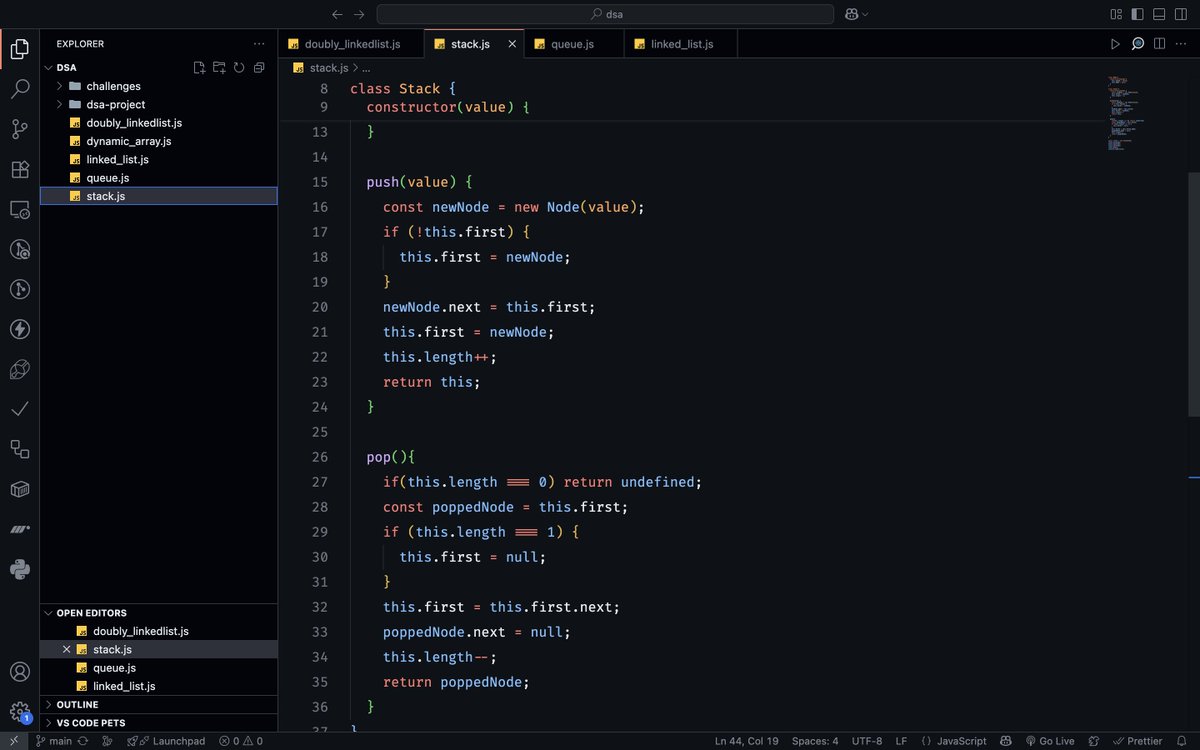Select queue.js in Open Editors
This screenshot has height=750, width=1200.
coord(159,668)
